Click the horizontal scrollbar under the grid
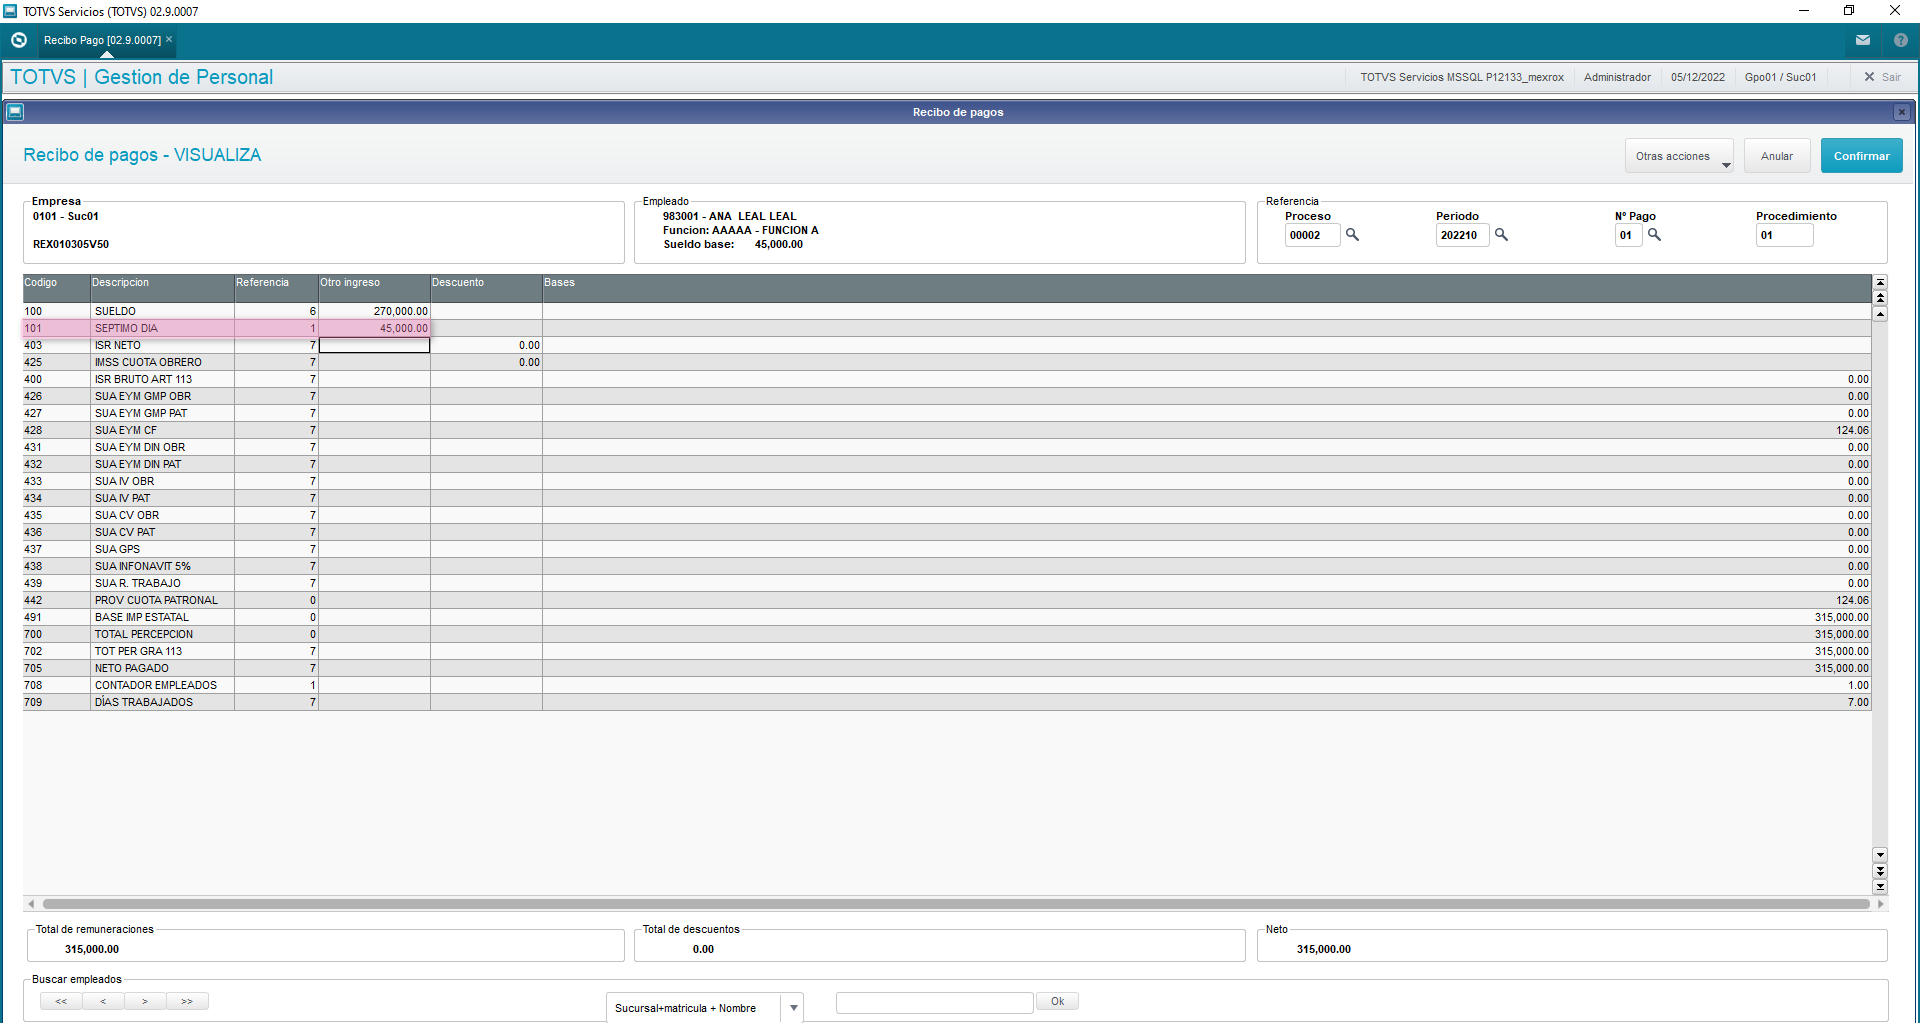This screenshot has height=1023, width=1920. [955, 903]
